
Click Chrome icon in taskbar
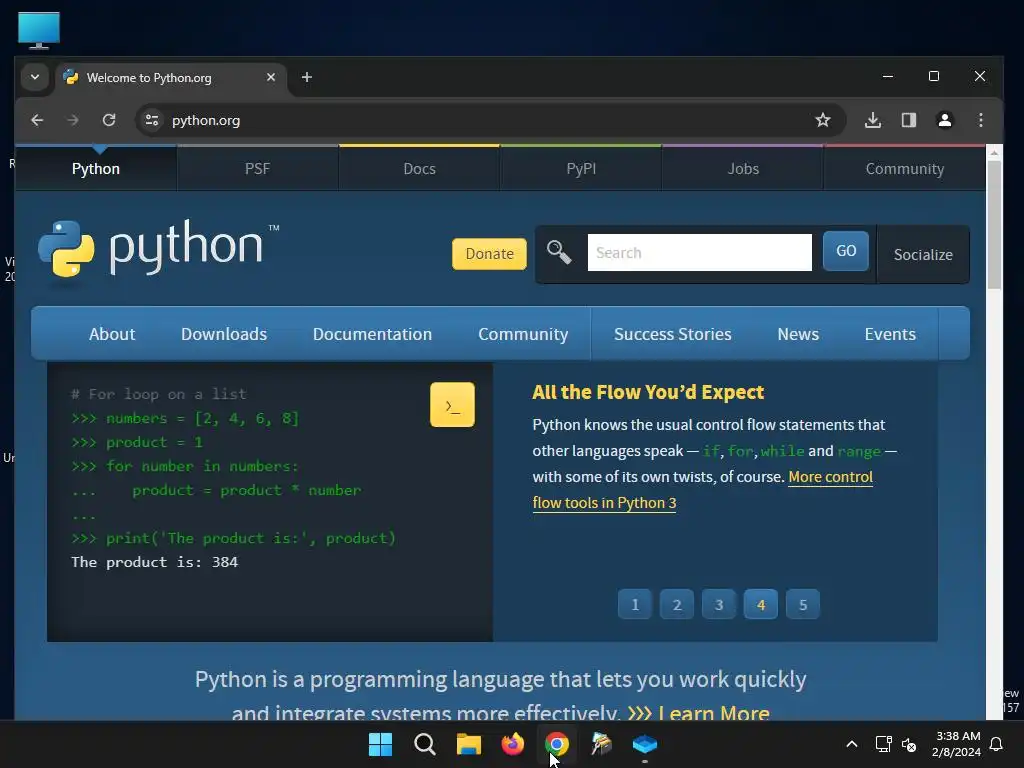pos(556,744)
